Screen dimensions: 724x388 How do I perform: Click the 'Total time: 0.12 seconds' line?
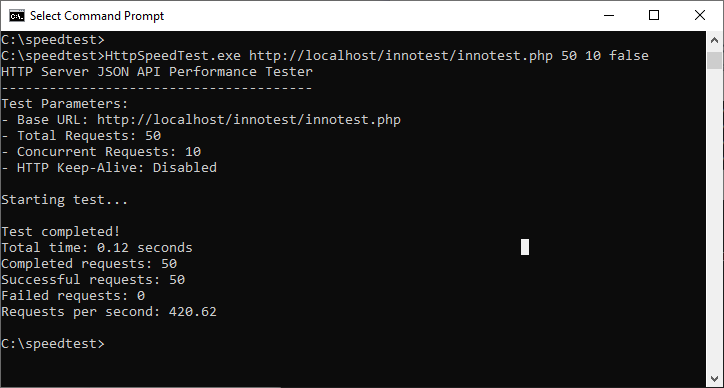point(97,248)
